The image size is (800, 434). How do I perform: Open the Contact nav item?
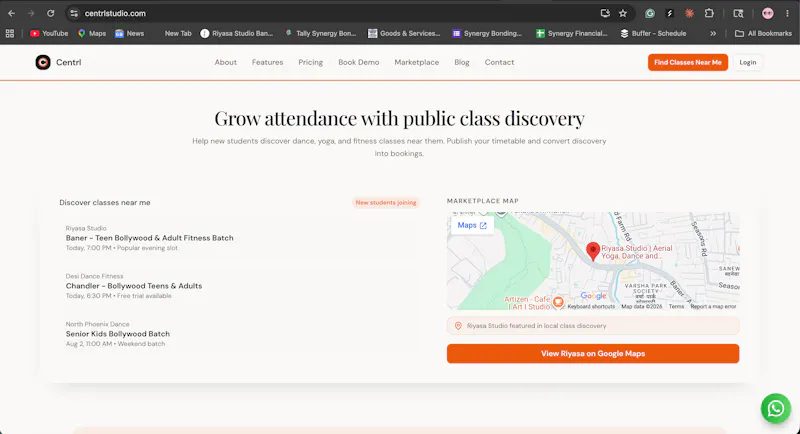click(499, 62)
